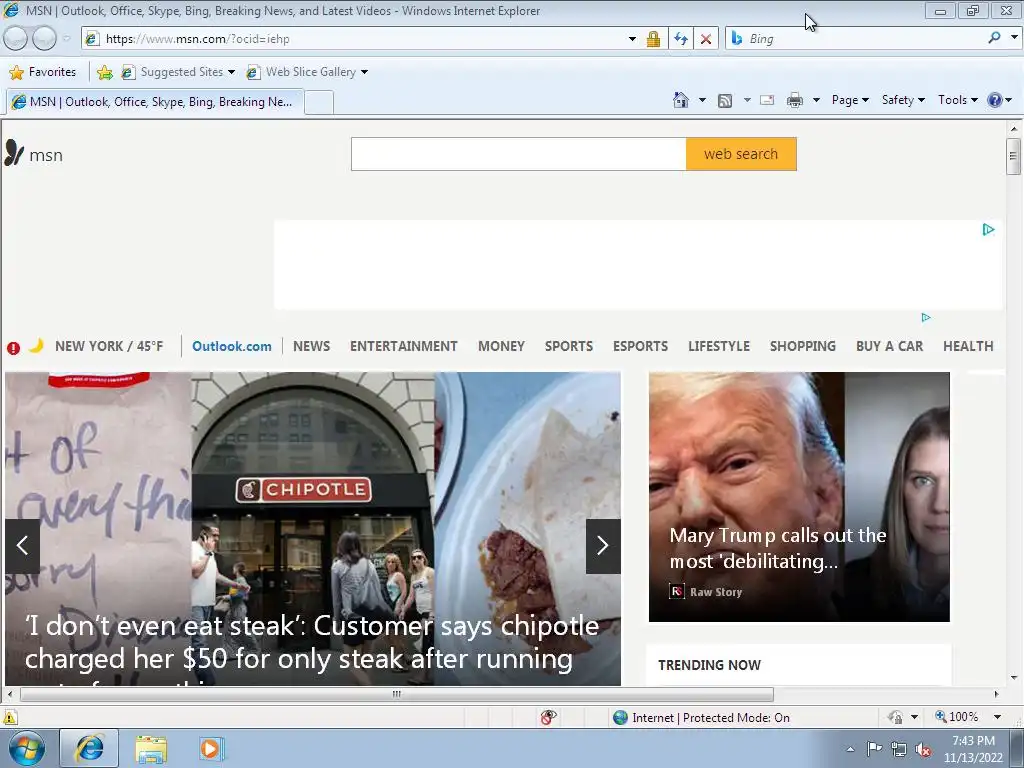The height and width of the screenshot is (768, 1024).
Task: Open the recent pages dropdown arrow
Action: coord(67,39)
